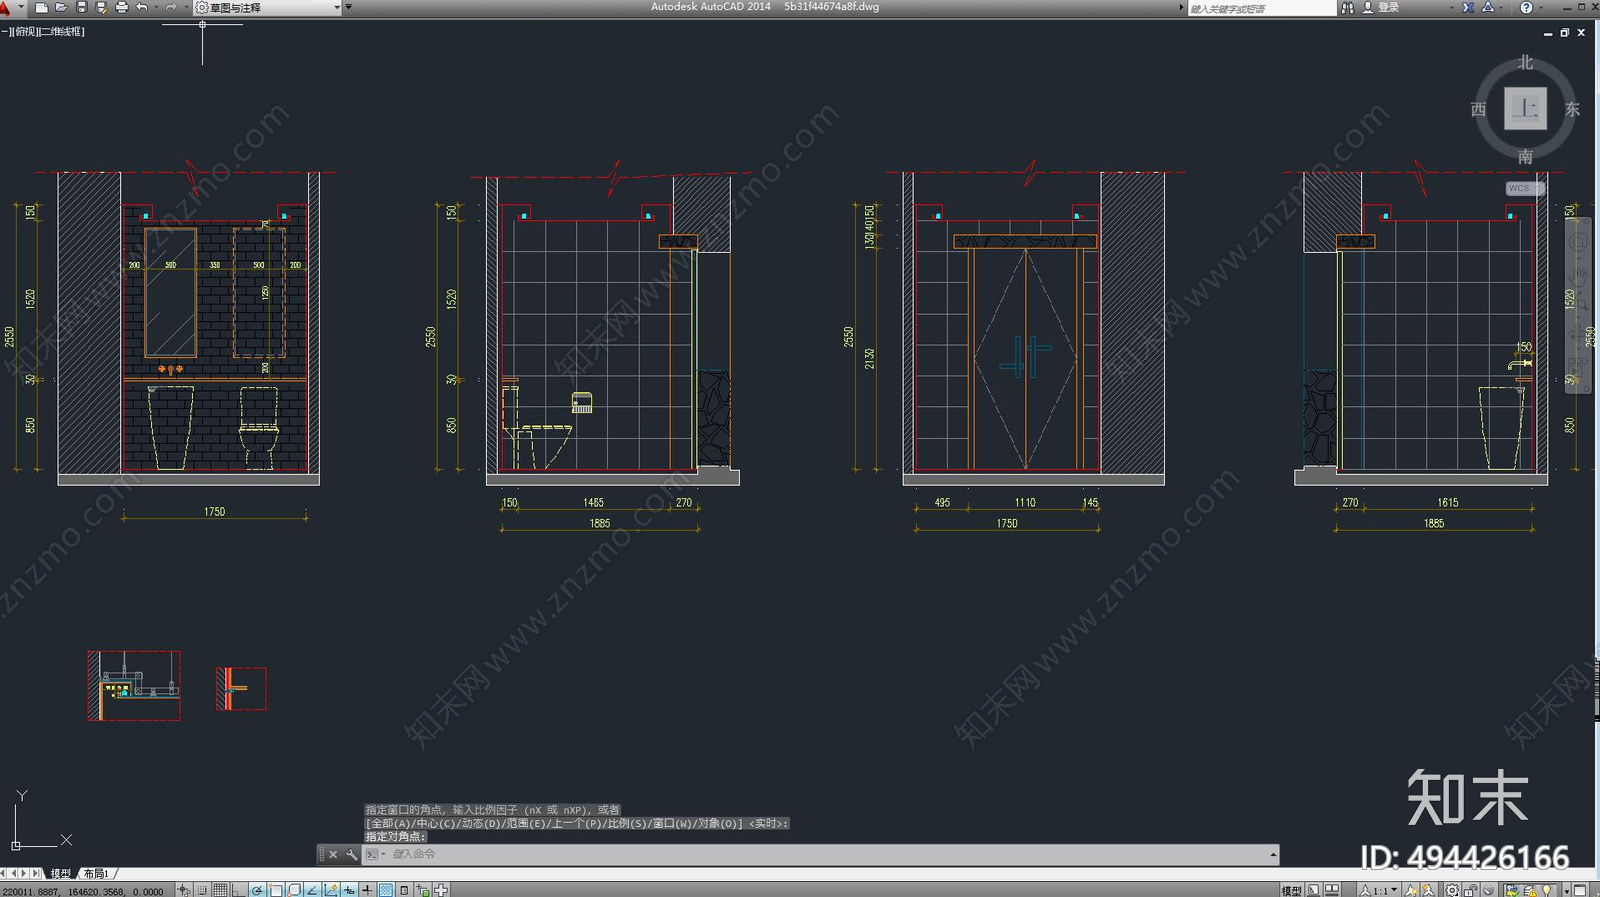Toggle grid display in status bar
Image resolution: width=1600 pixels, height=897 pixels.
click(x=220, y=890)
